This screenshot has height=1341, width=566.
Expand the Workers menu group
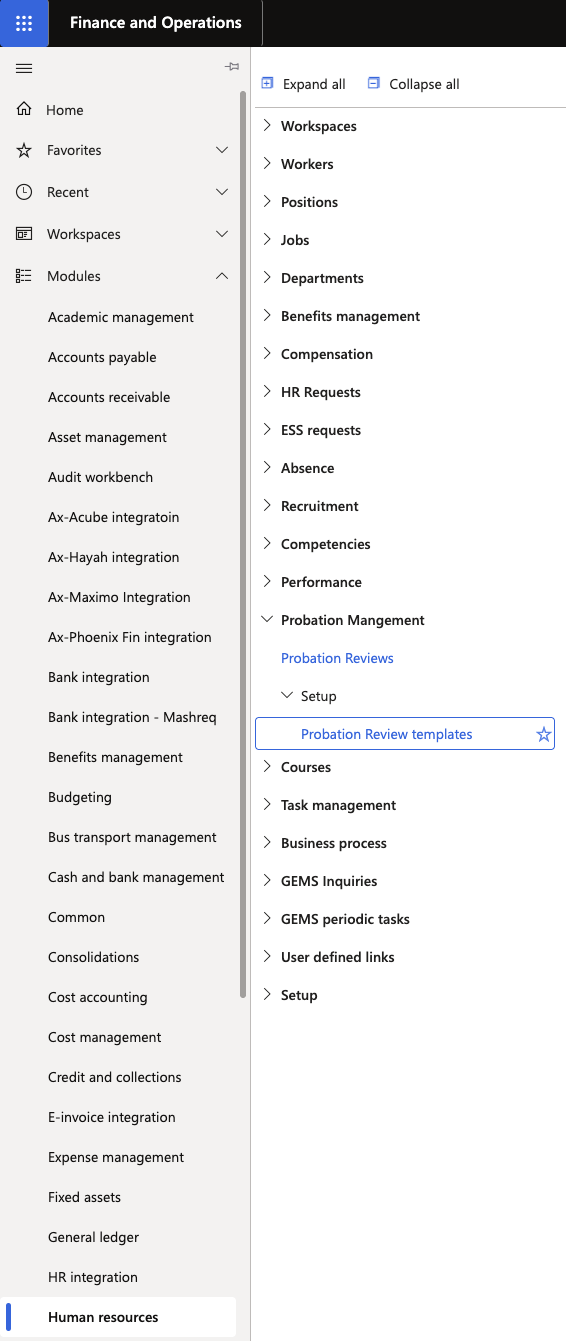pyautogui.click(x=267, y=164)
